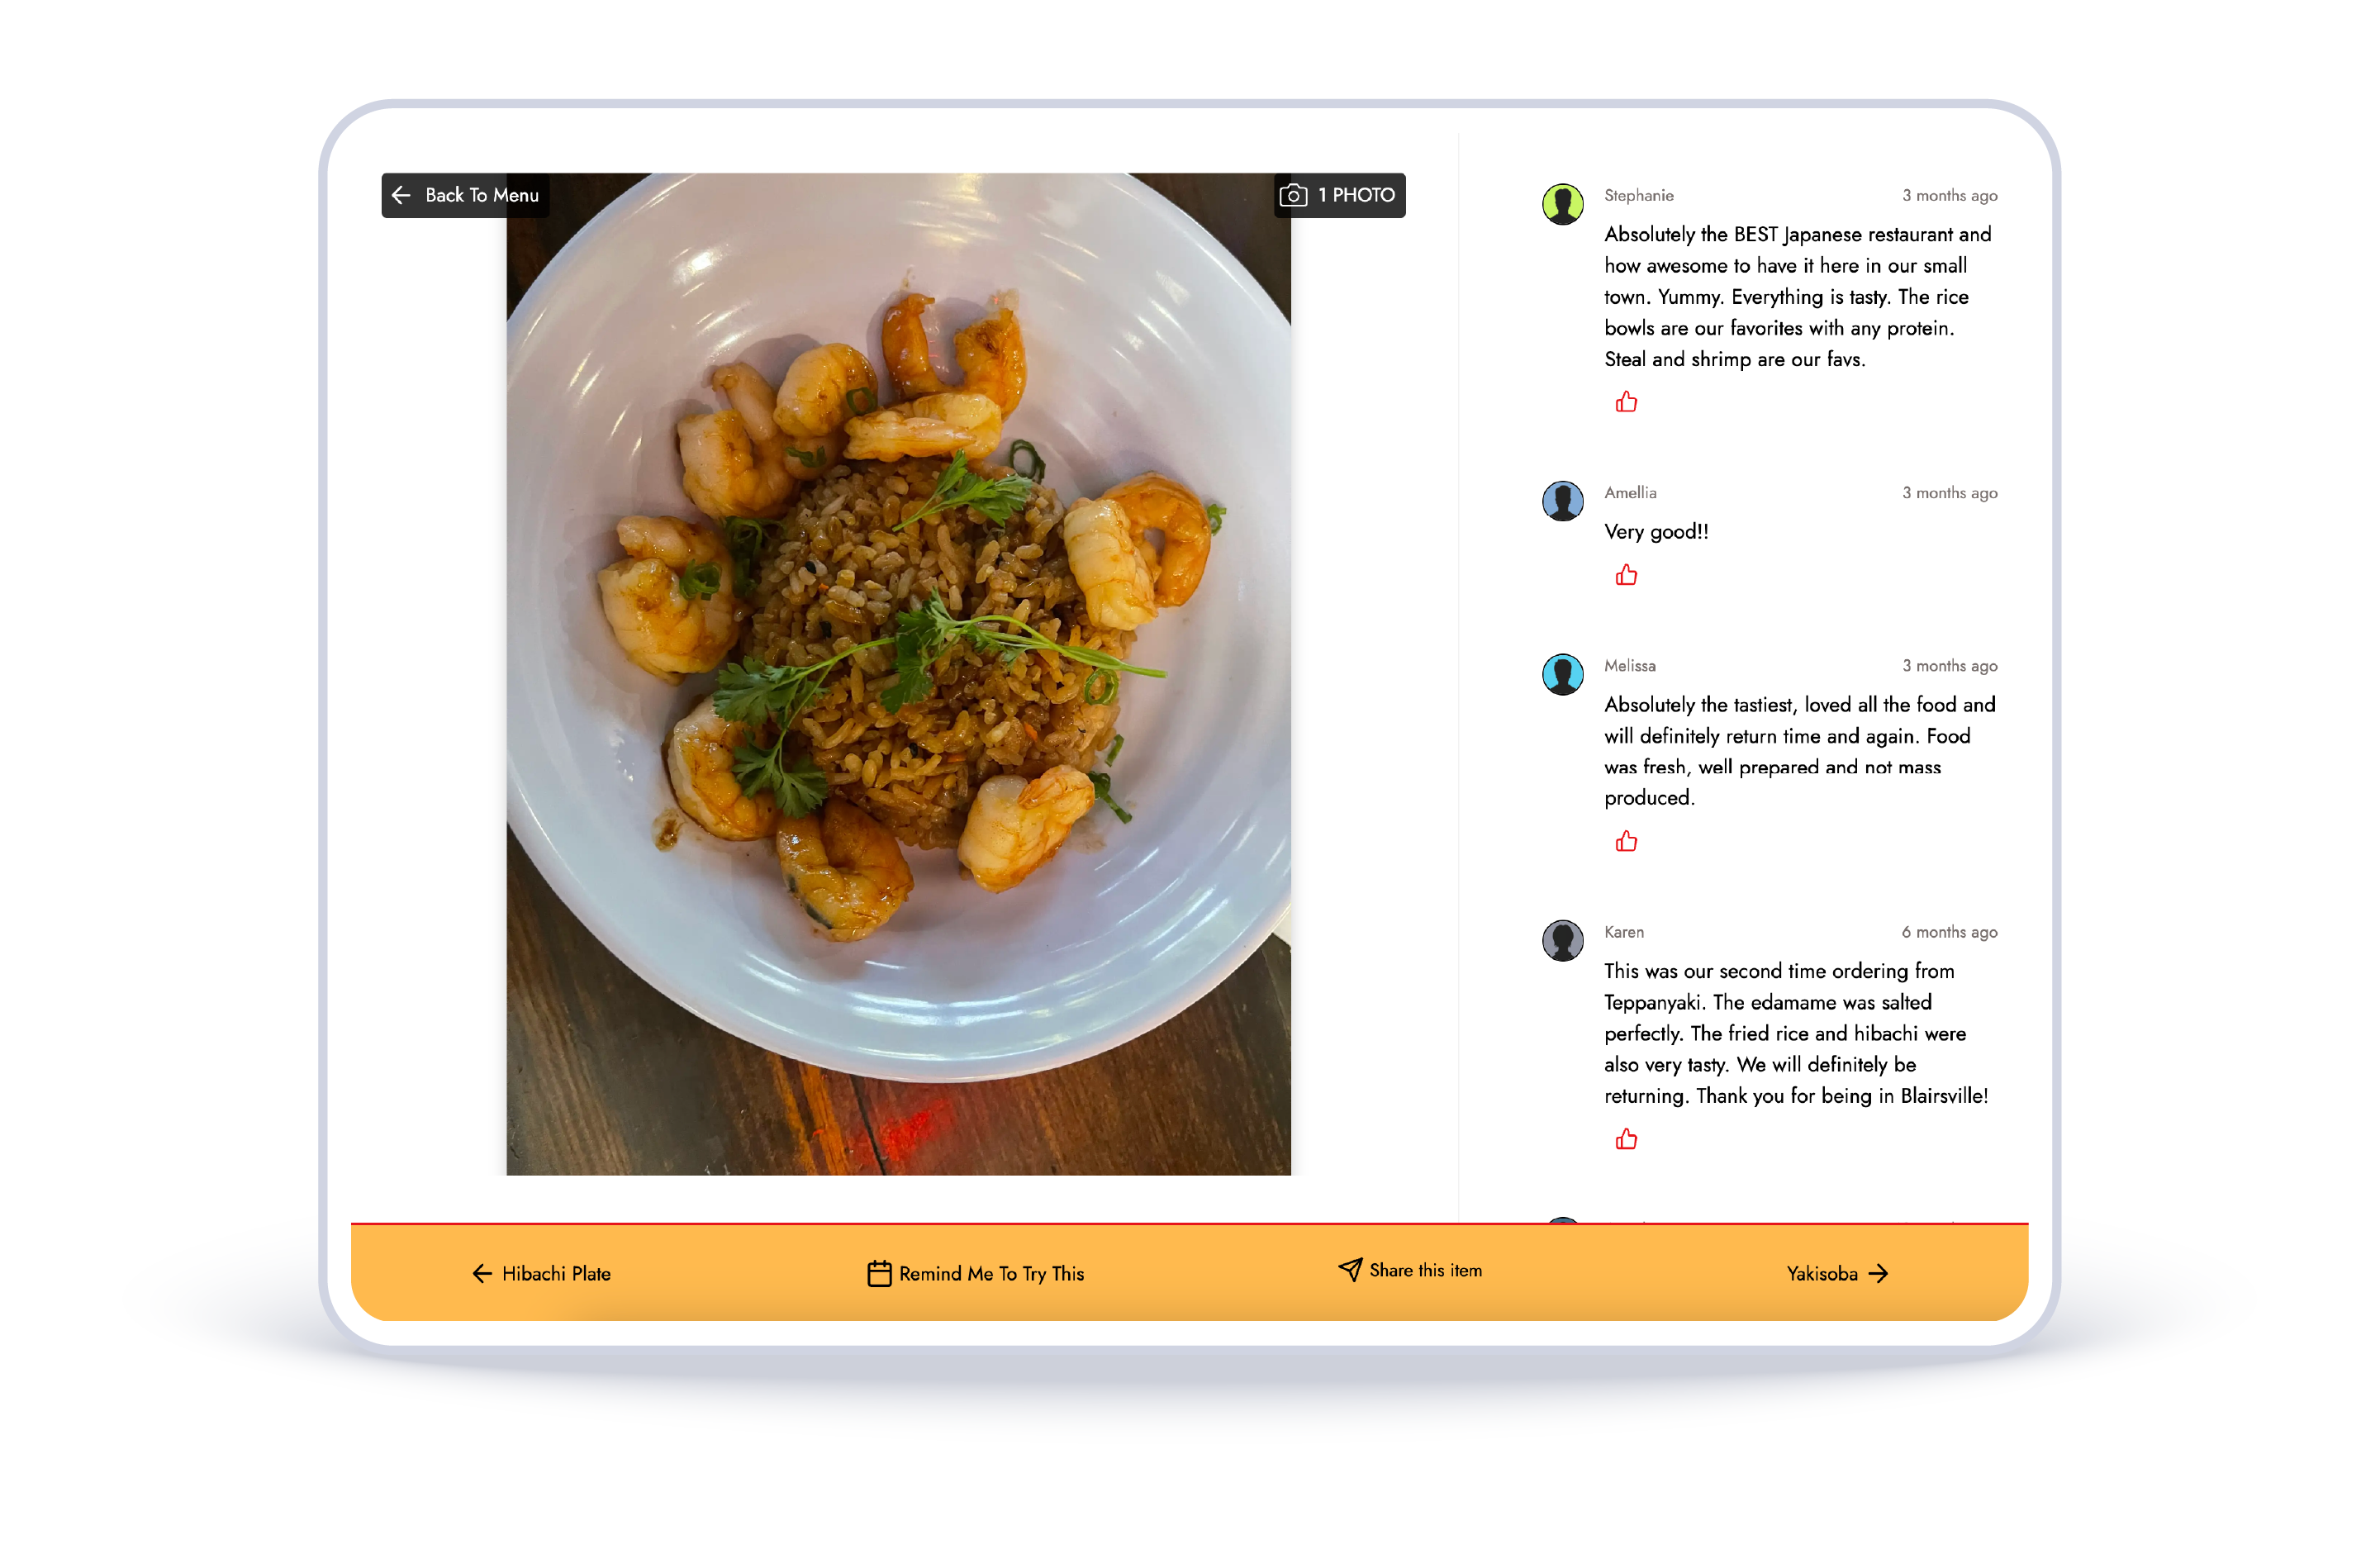Click Amellia's profile avatar
The height and width of the screenshot is (1549, 2380).
1562,501
